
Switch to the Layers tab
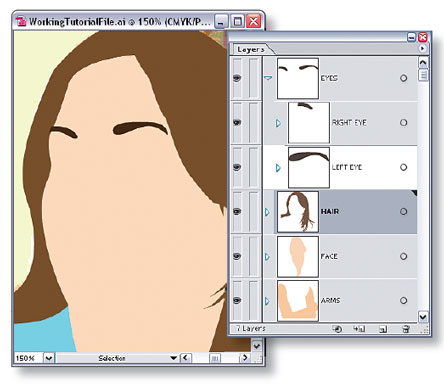coord(251,50)
